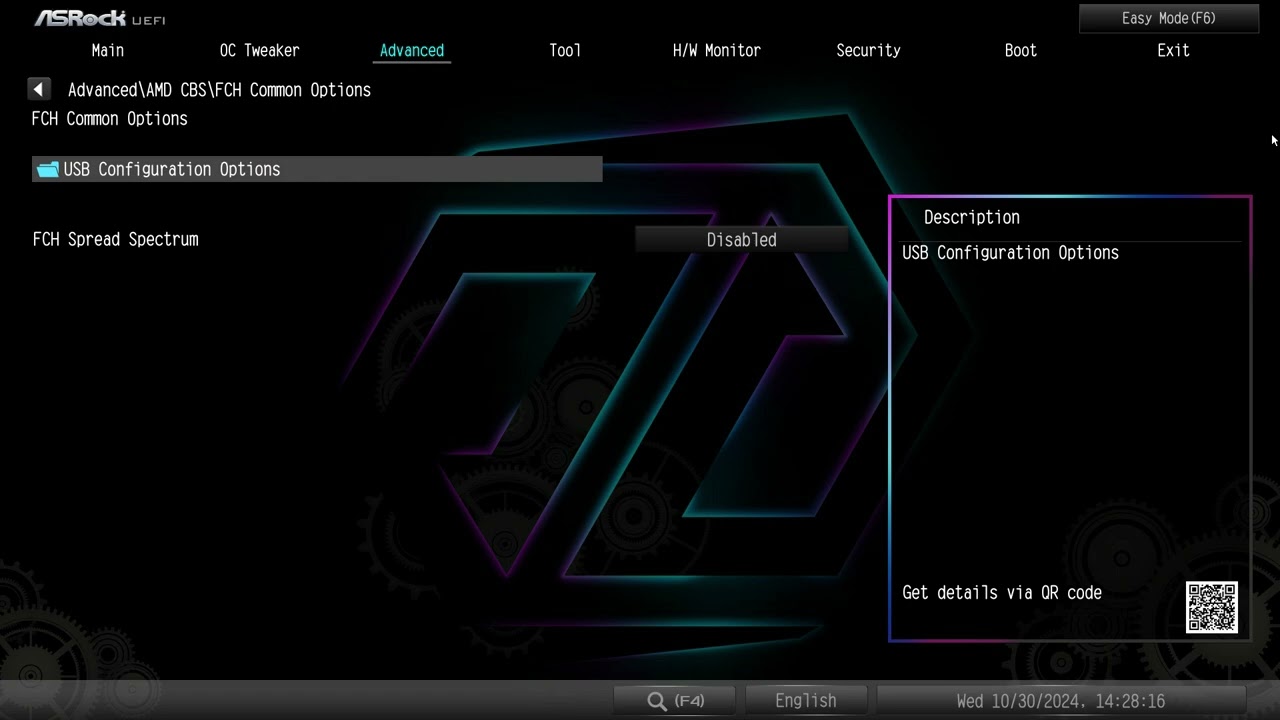Viewport: 1280px width, 720px height.
Task: Select USB Configuration Options entry
Action: (x=317, y=169)
